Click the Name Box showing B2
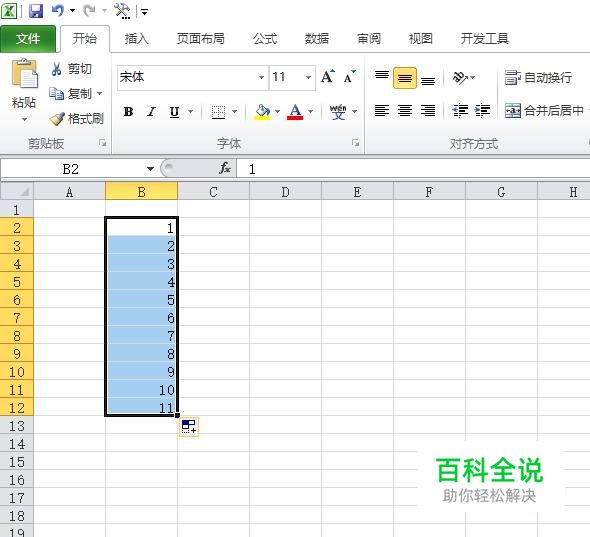The image size is (590, 537). 71,169
